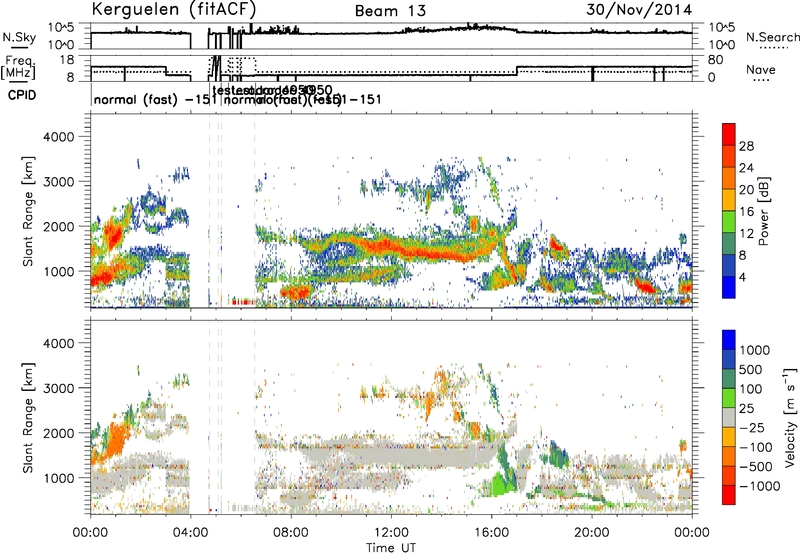This screenshot has height=554, width=800.
Task: Select "Slant Range [km]" label of power panel
Action: [x=28, y=211]
